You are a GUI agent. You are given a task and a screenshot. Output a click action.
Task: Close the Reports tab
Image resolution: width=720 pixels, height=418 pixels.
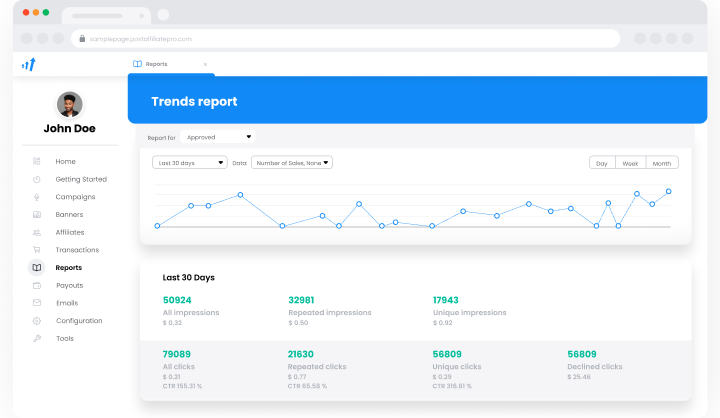point(205,64)
